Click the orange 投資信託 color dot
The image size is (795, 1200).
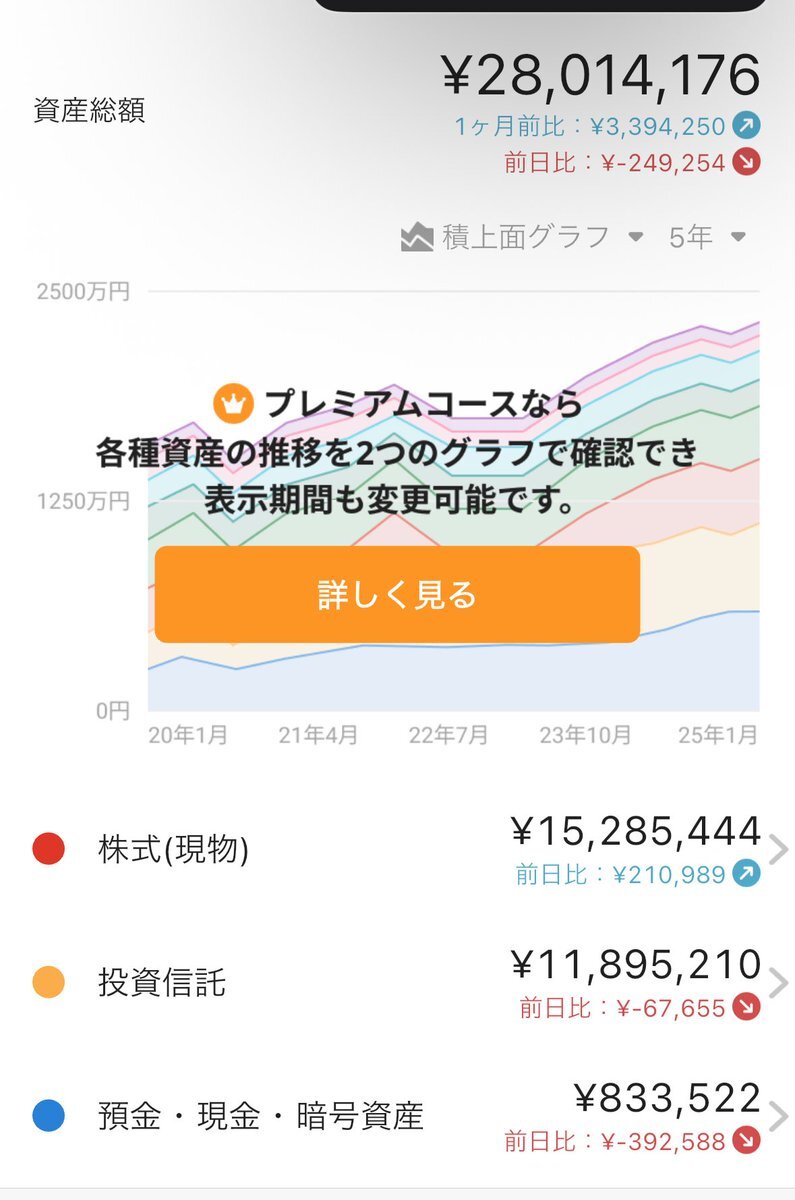[48, 983]
